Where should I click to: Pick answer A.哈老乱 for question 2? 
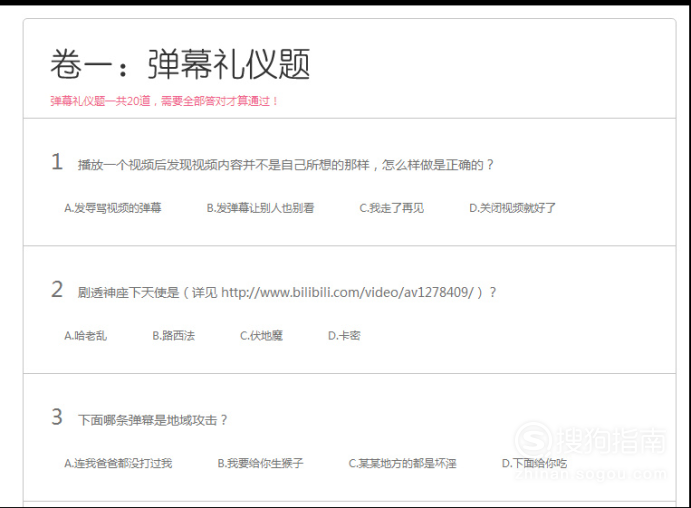85,336
